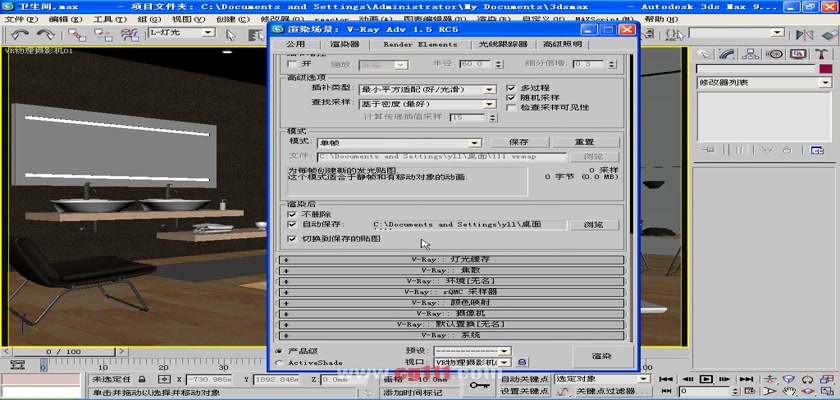The width and height of the screenshot is (840, 400).
Task: Expand the V-Ray 颜色映射 rollout
Action: click(451, 303)
